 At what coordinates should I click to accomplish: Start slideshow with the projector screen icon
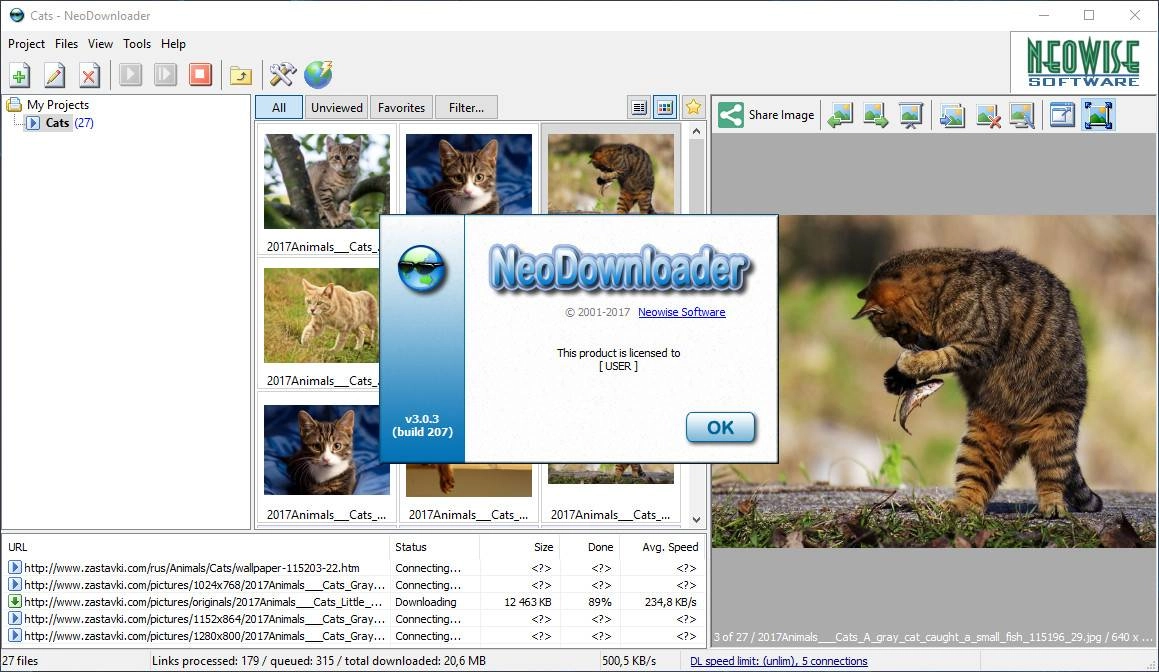(911, 115)
